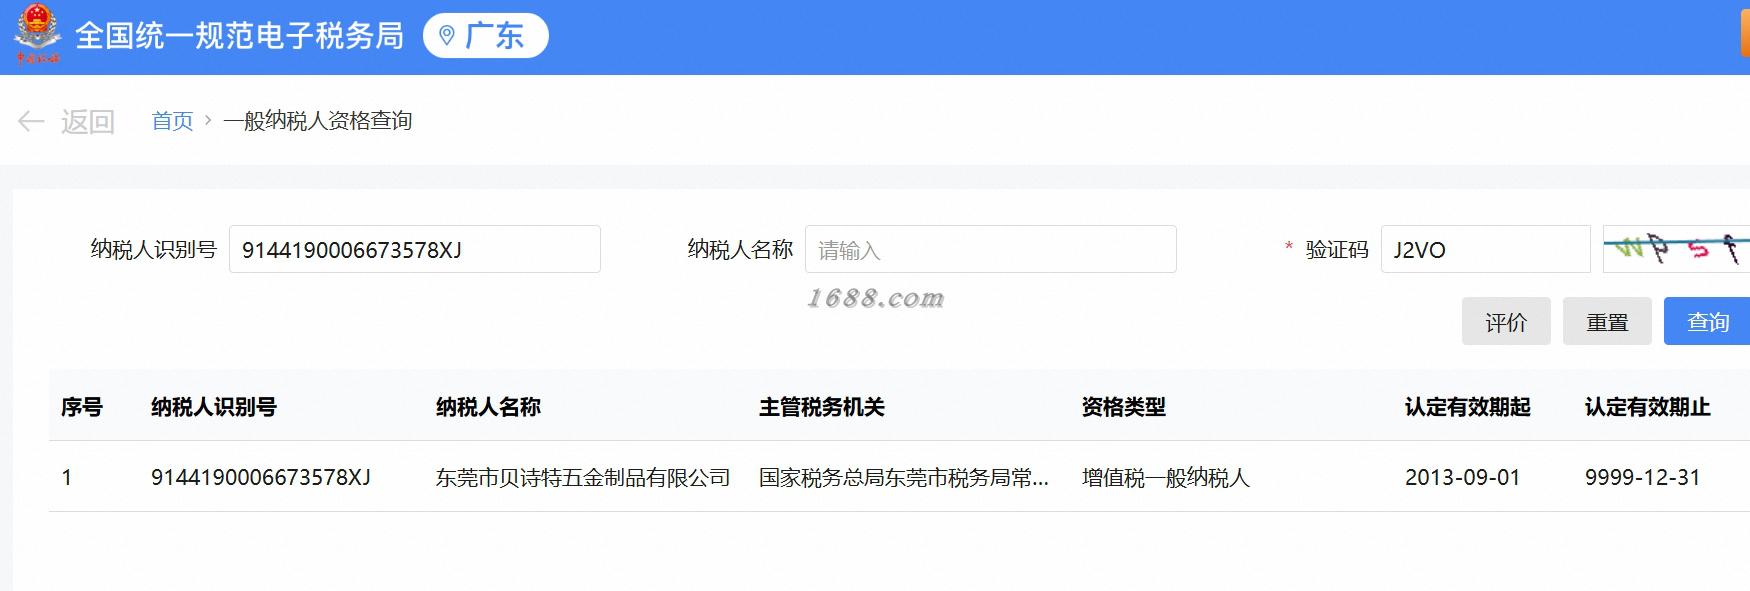Viewport: 1750px width, 591px height.
Task: Click the blue 查询 button
Action: (1707, 321)
